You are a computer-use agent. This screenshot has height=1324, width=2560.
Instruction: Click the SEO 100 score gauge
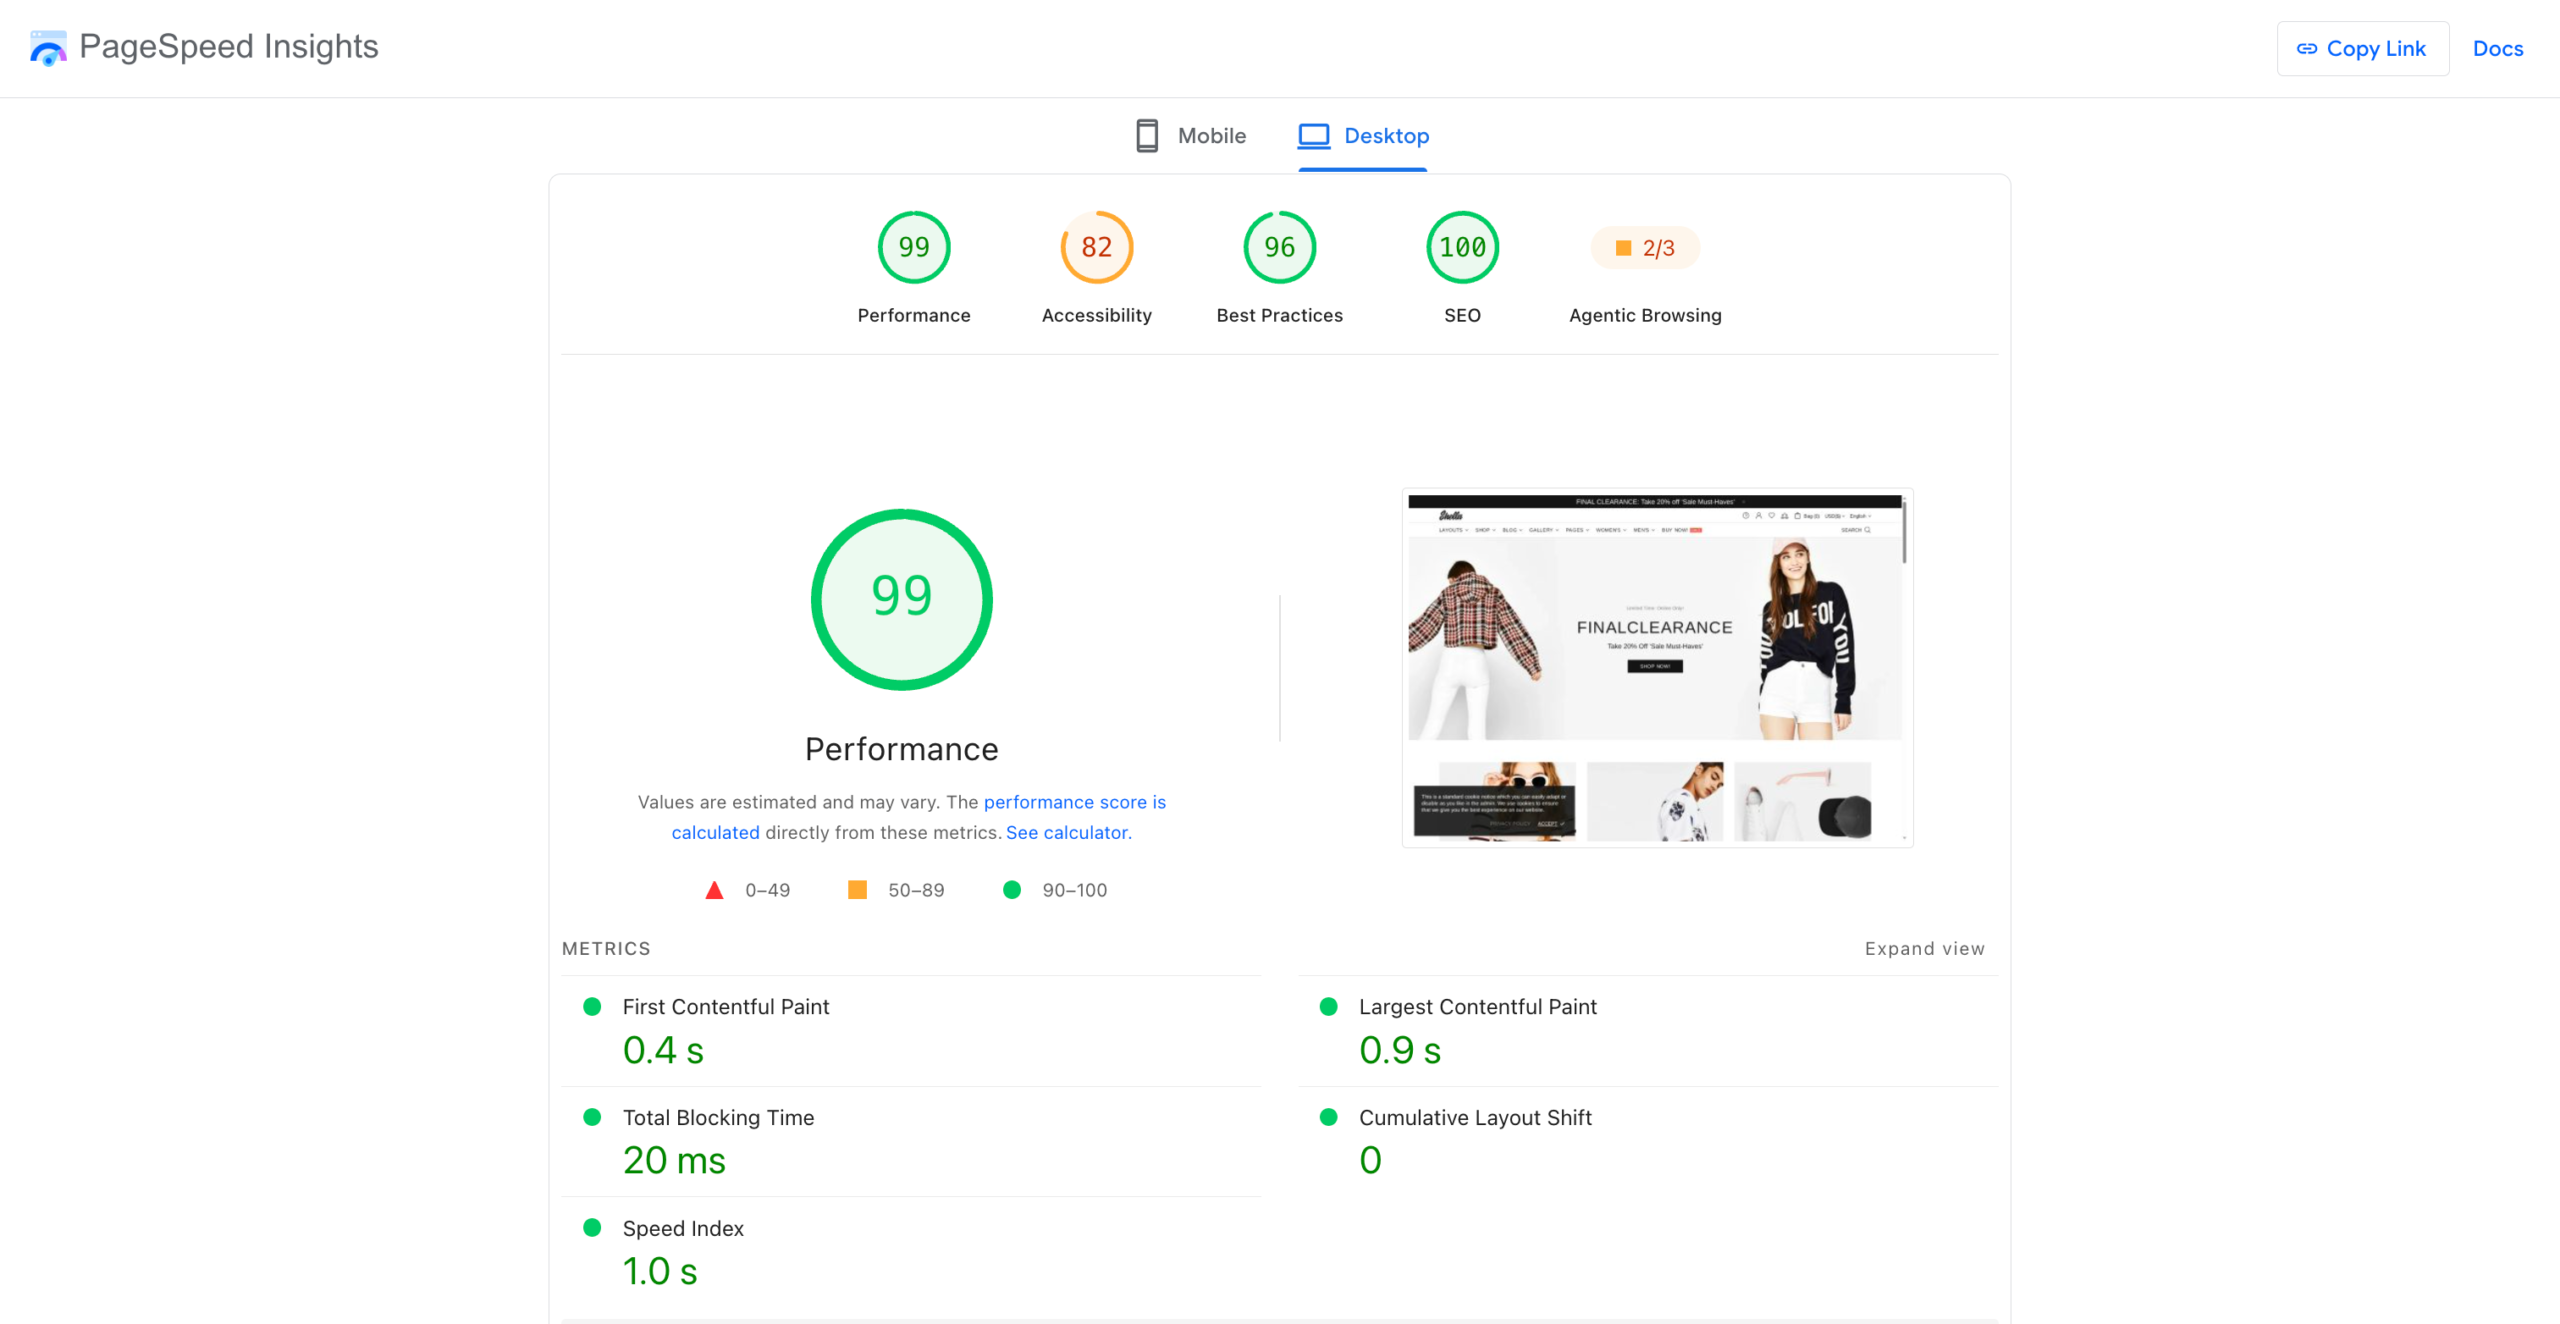1462,247
